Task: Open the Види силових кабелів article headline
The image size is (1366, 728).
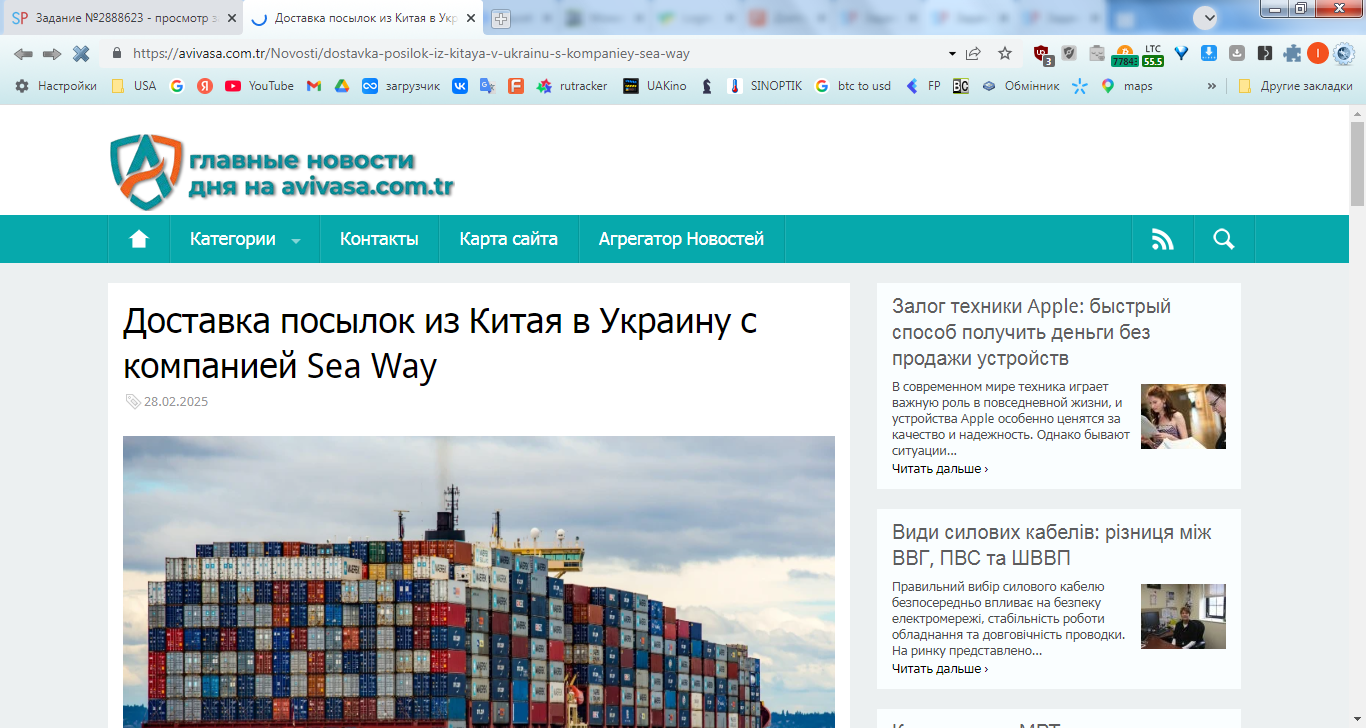Action: (x=1052, y=545)
